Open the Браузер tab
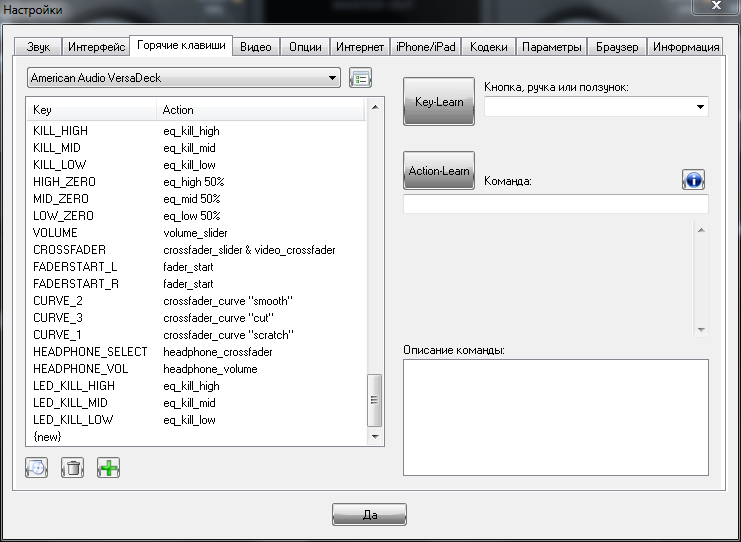This screenshot has height=542, width=741. tap(617, 47)
